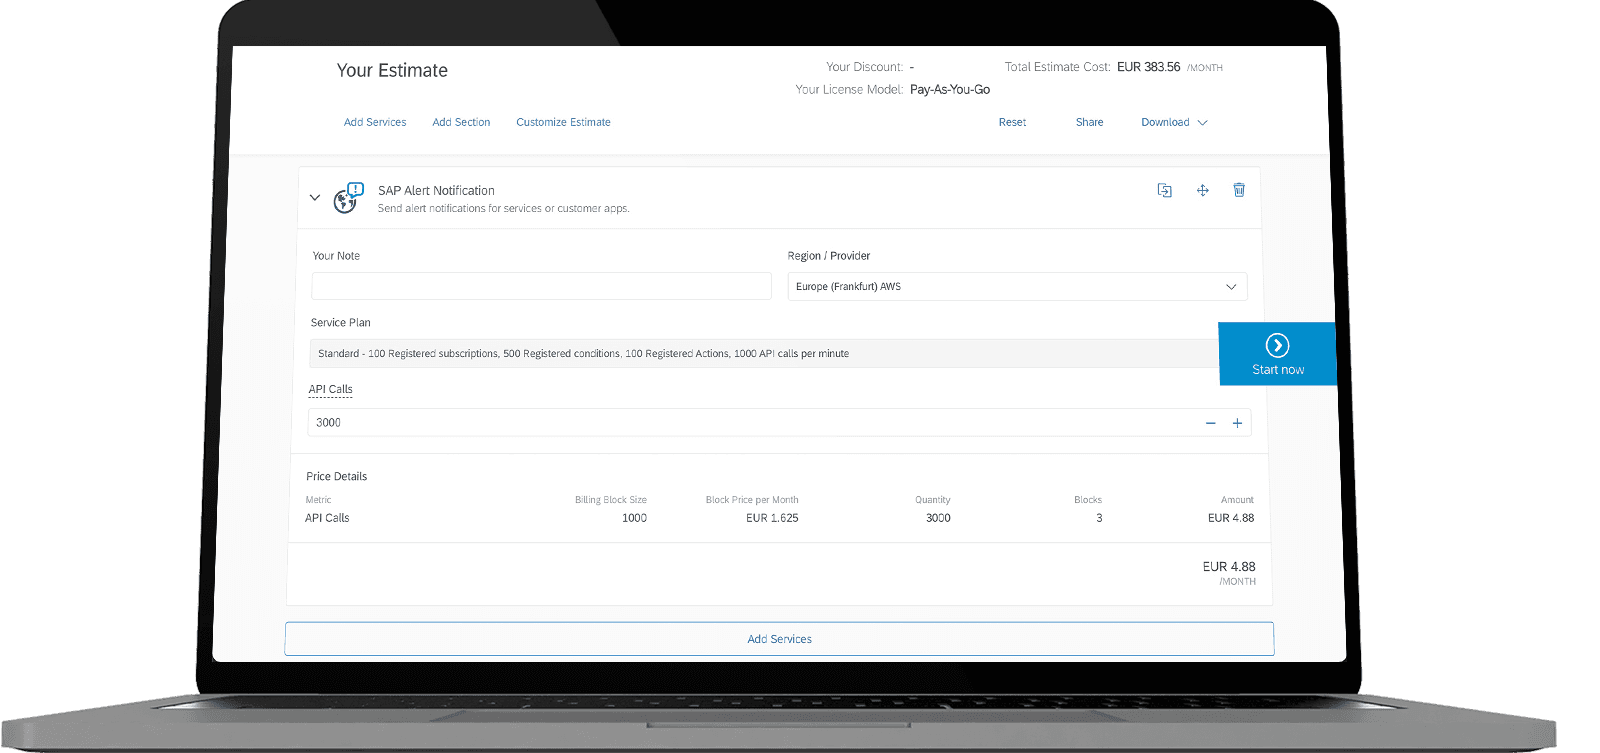Click the Add Services link at top
Viewport: 1600px width, 753px height.
coord(375,122)
